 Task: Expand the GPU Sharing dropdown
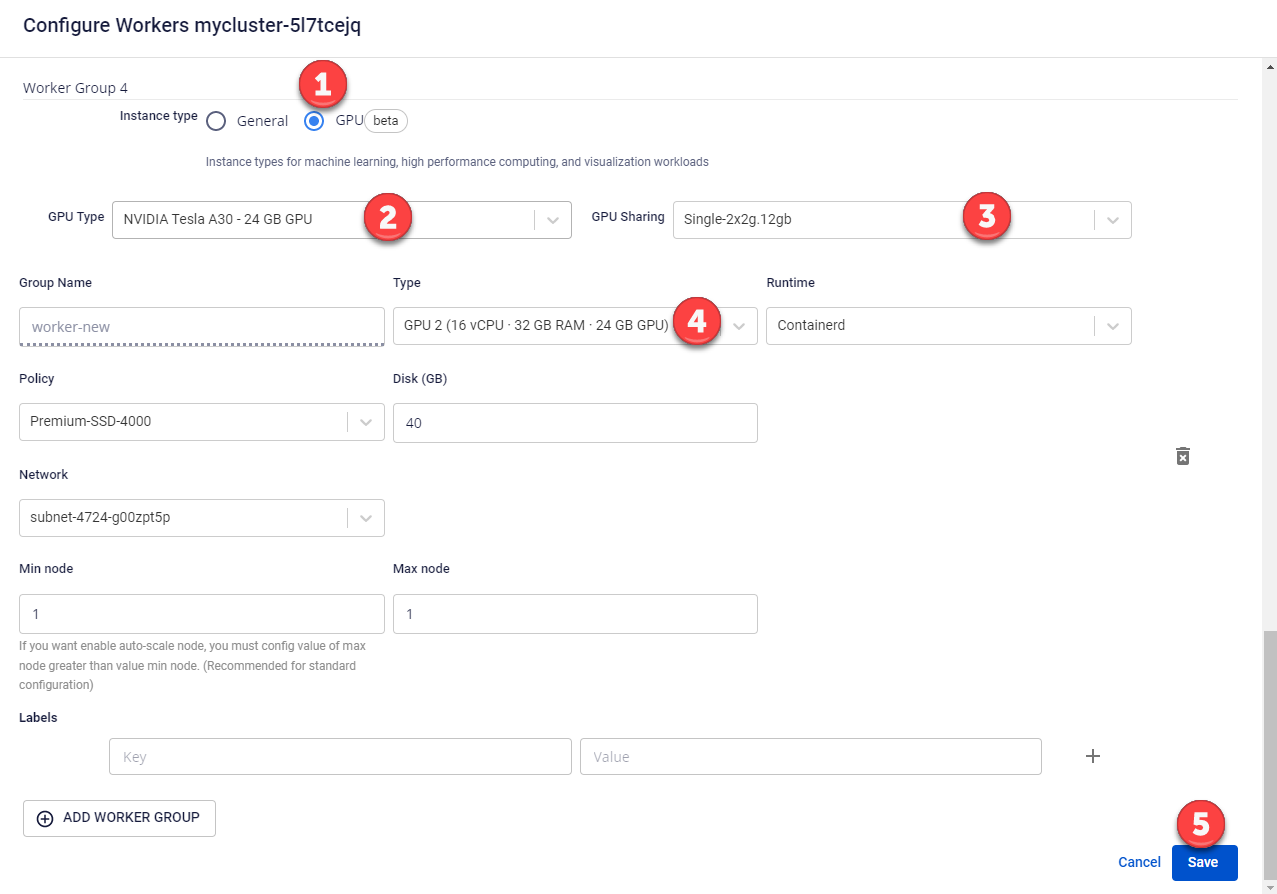(901, 219)
